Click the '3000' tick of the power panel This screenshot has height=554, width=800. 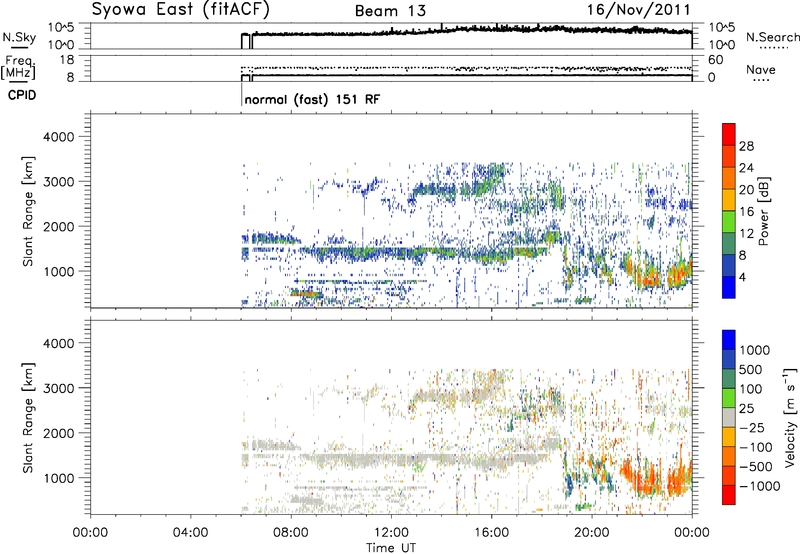(59, 182)
